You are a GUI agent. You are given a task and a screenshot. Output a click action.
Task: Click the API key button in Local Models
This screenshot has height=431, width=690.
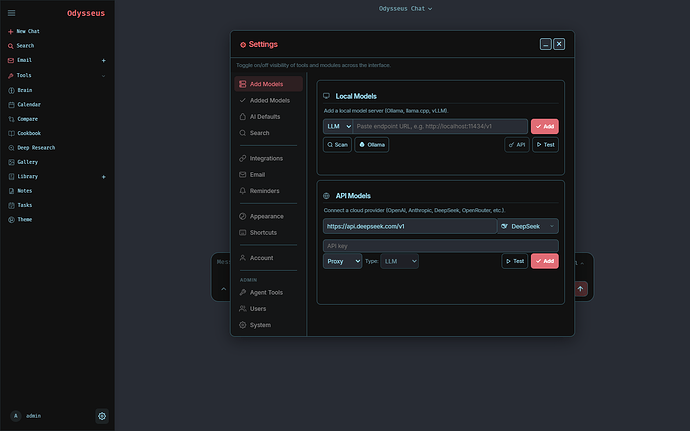[517, 145]
